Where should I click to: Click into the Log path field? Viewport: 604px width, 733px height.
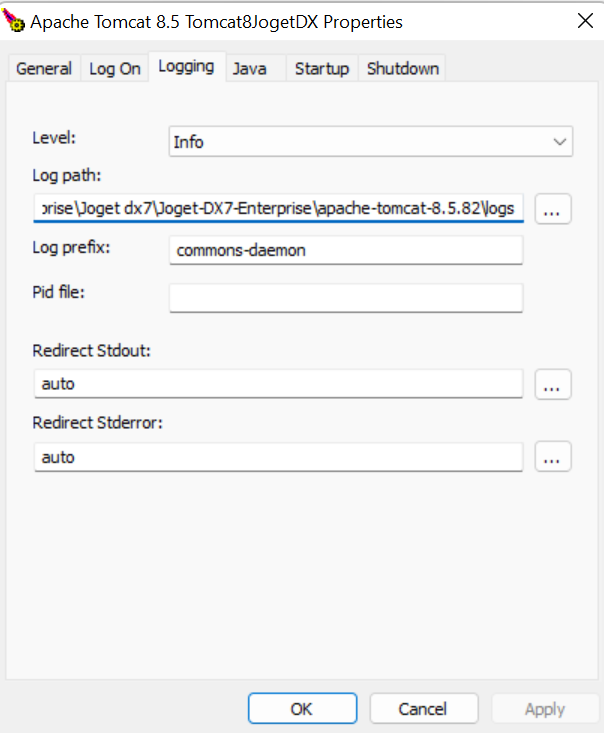(x=278, y=208)
